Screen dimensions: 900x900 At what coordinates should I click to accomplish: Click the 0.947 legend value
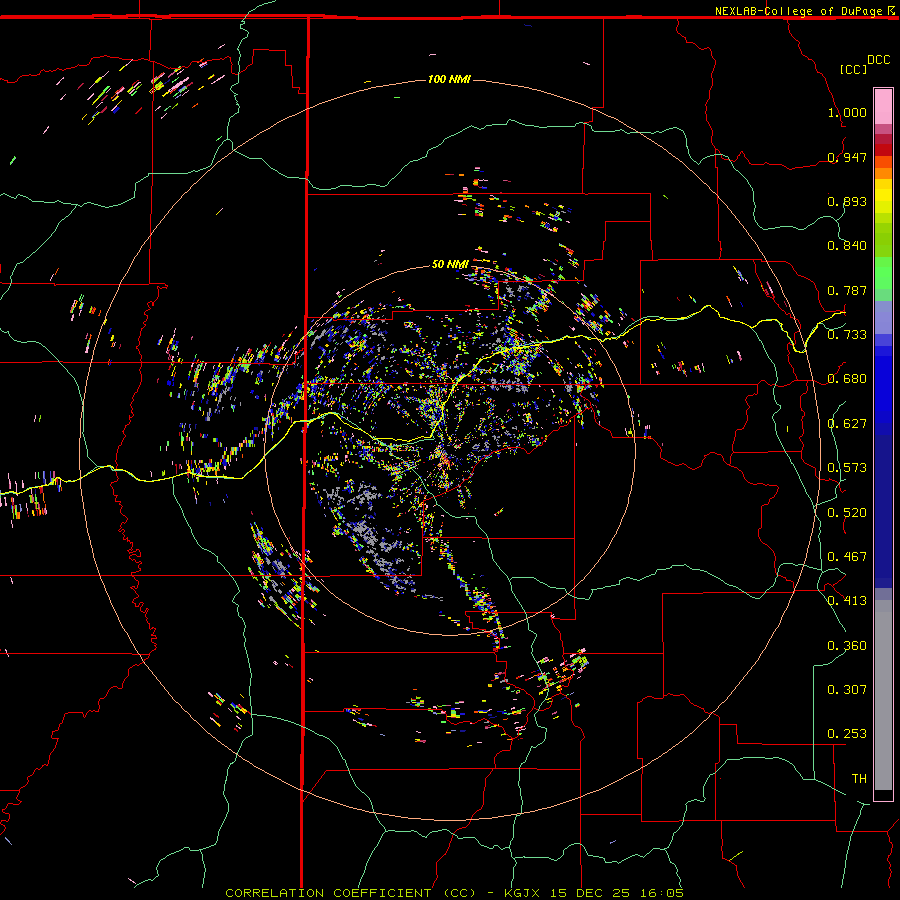coord(847,157)
